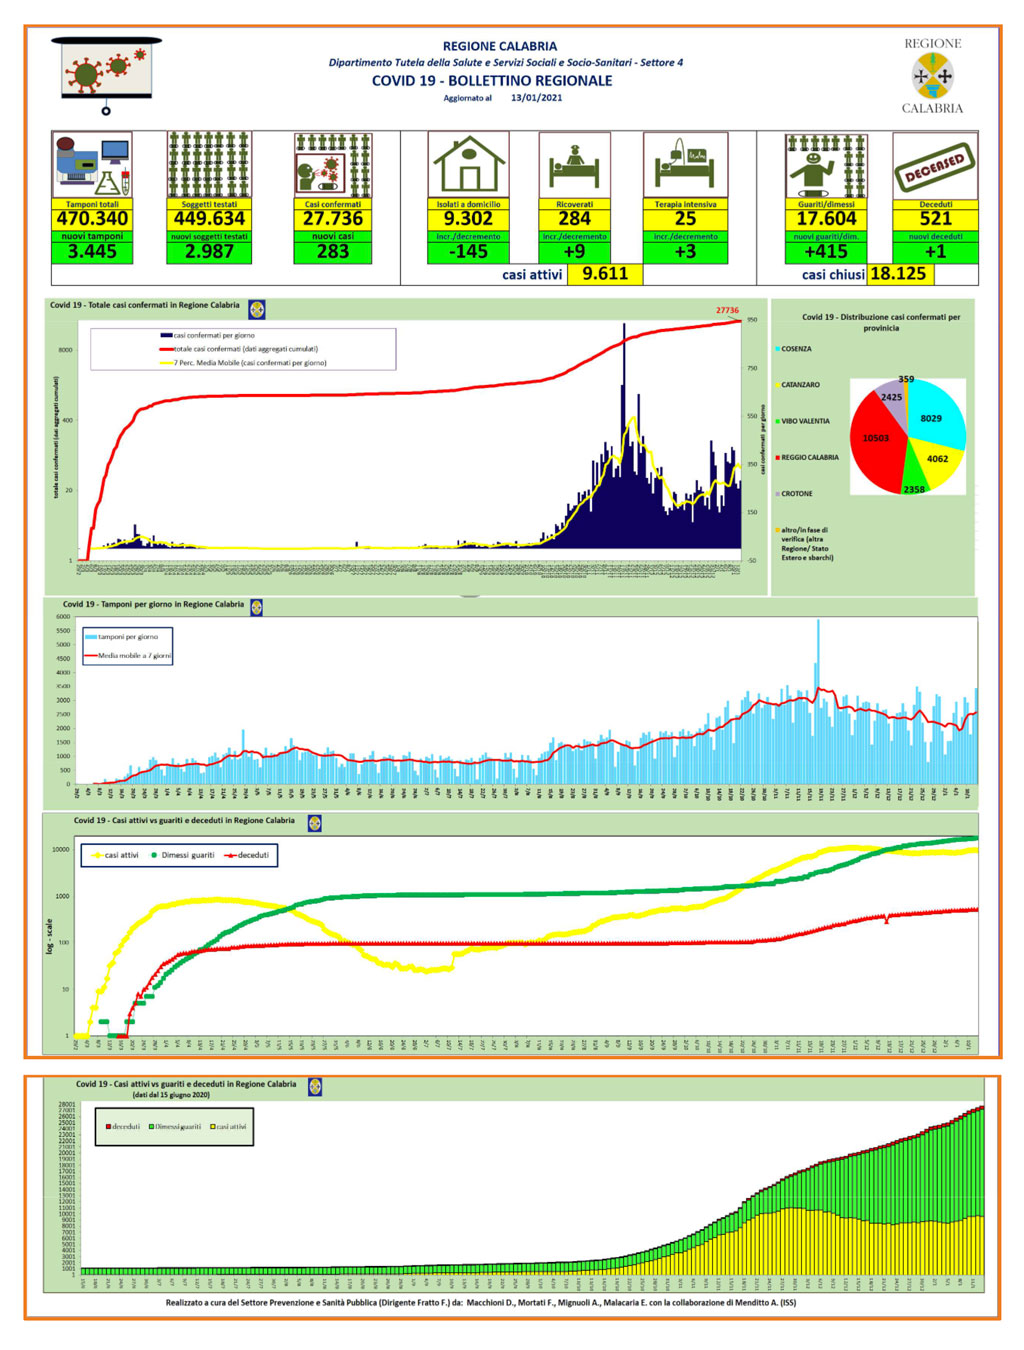Viewport: 1024px width, 1350px height.
Task: Click the virus presentation board icon
Action: pyautogui.click(x=106, y=75)
